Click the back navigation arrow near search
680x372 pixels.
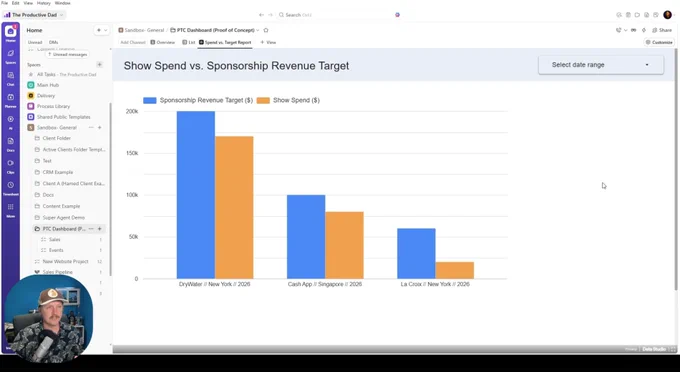pyautogui.click(x=261, y=15)
